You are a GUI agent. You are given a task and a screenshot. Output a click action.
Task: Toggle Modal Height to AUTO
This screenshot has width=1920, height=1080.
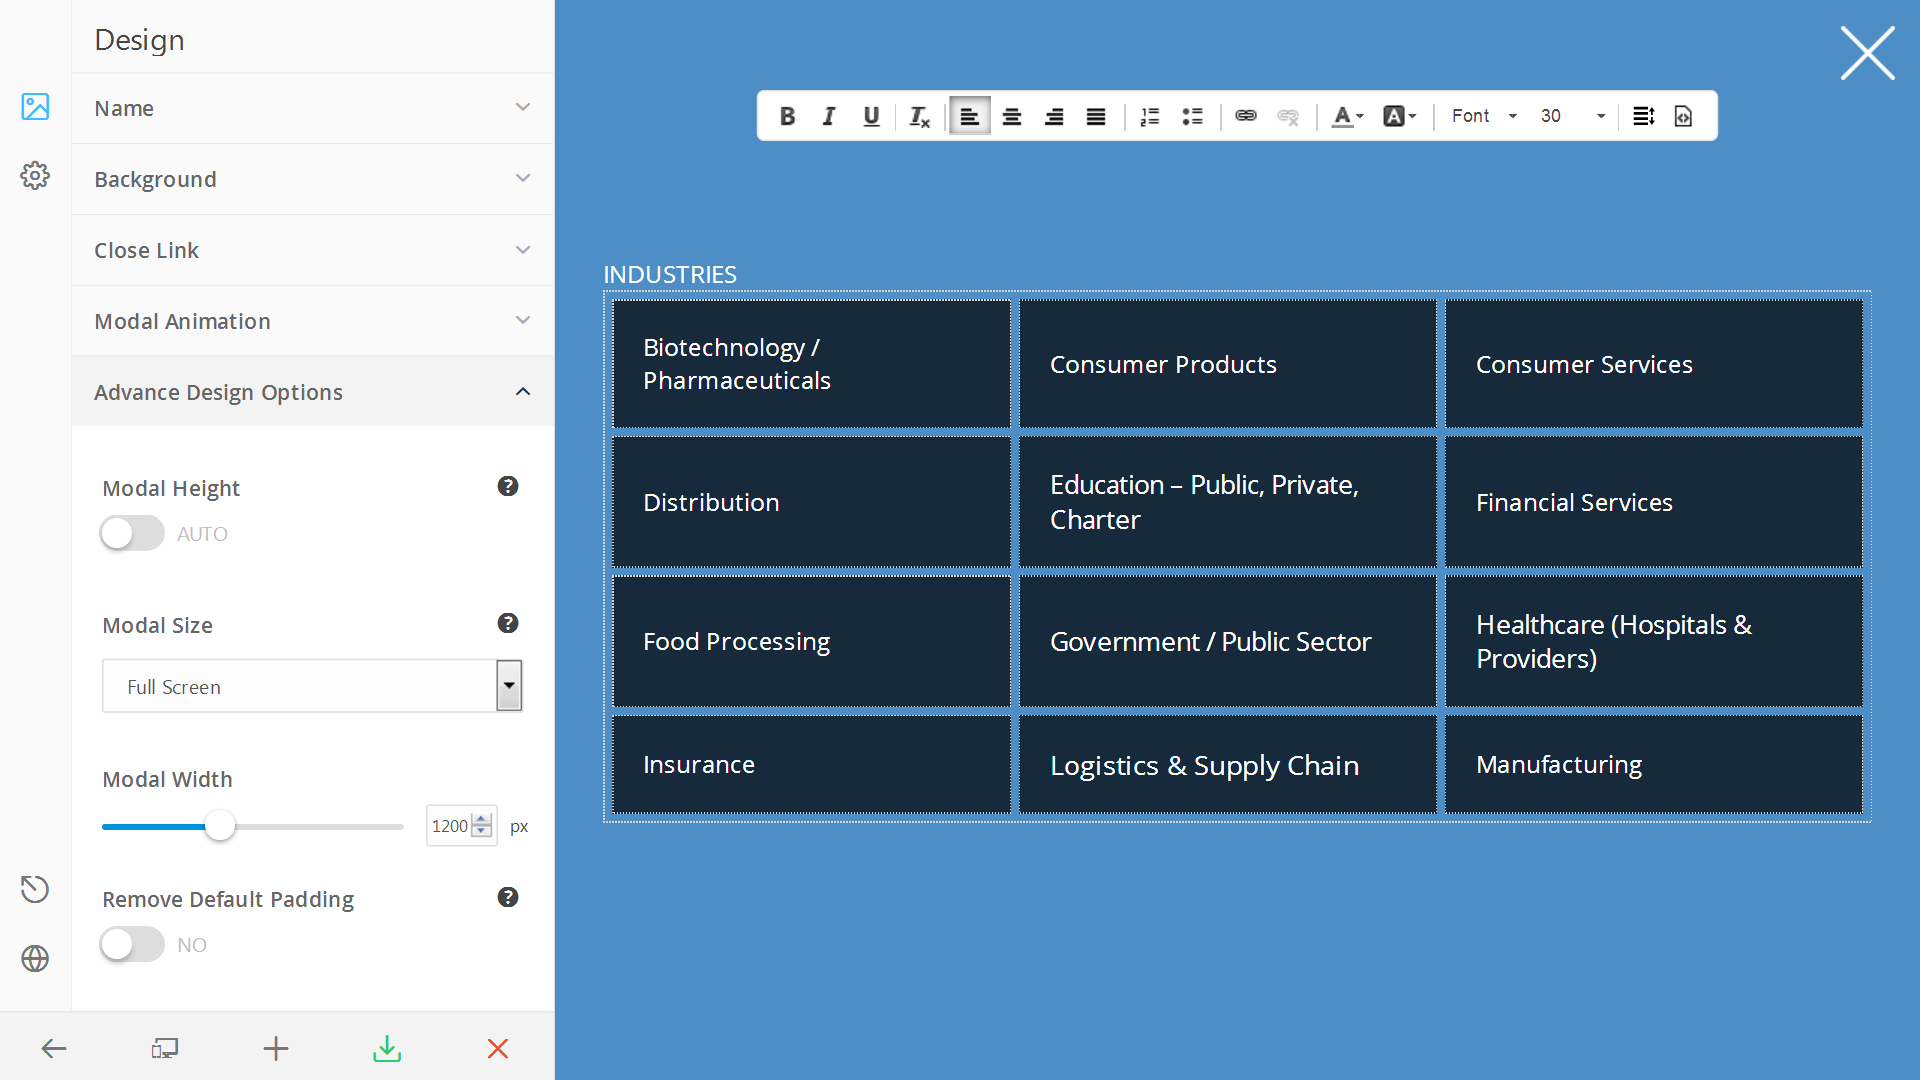(x=131, y=533)
